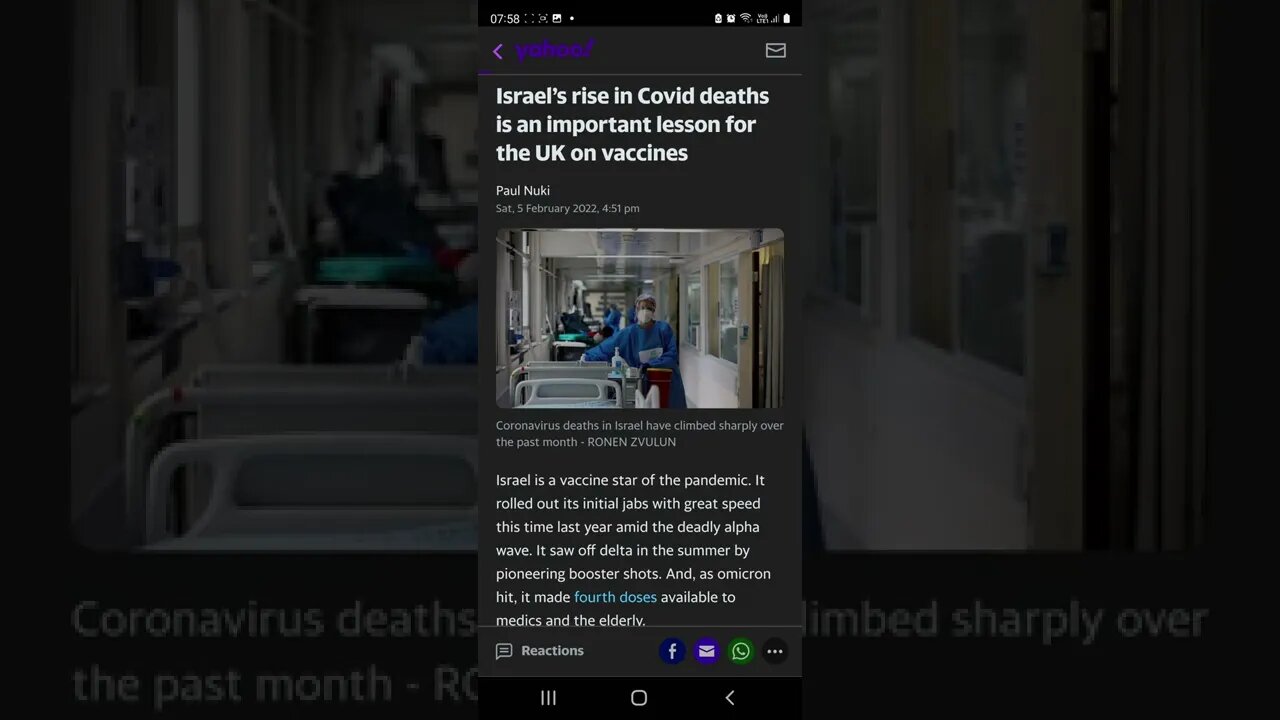Viewport: 1280px width, 720px height.
Task: Open the hospital ward article photo
Action: (640, 318)
